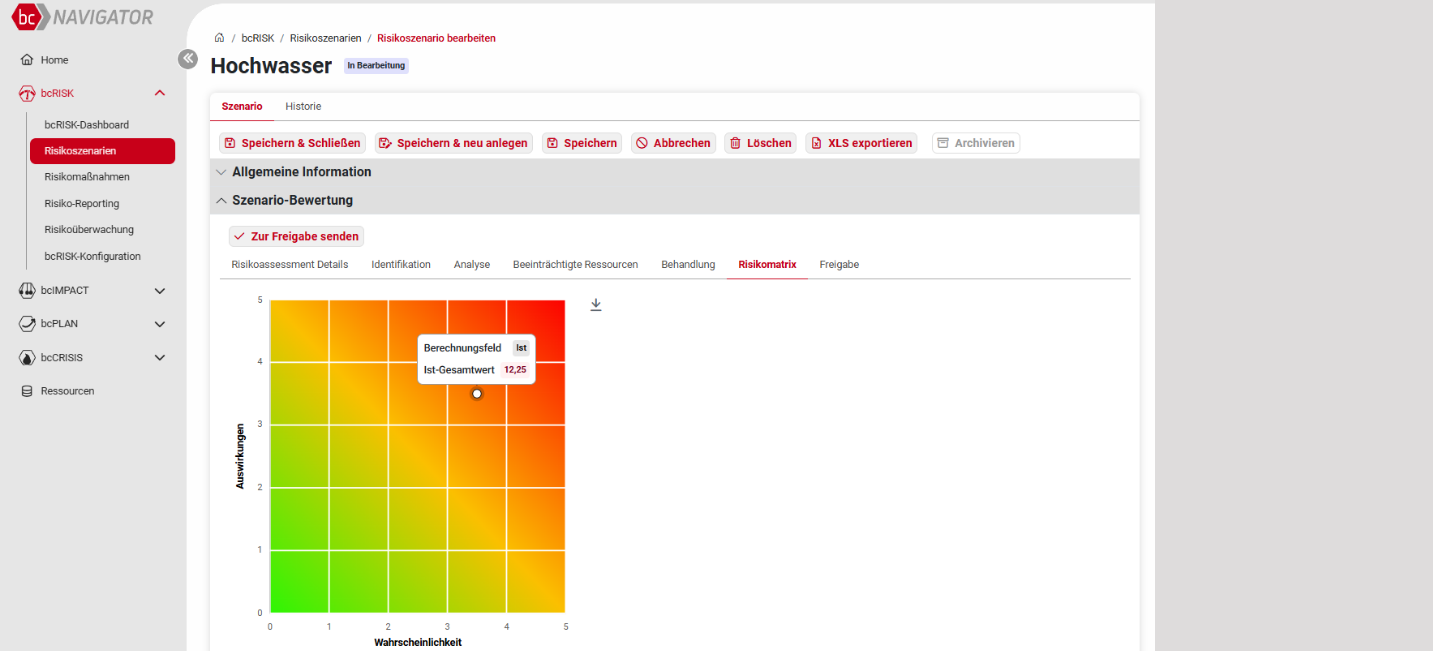Click the XLS exportieren button
The height and width of the screenshot is (651, 1433).
tap(861, 143)
